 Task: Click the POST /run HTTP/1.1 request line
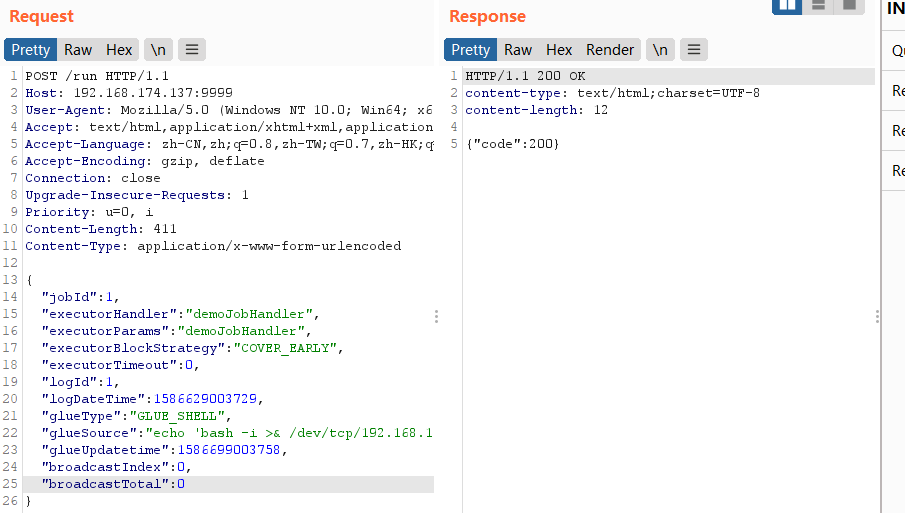97,76
